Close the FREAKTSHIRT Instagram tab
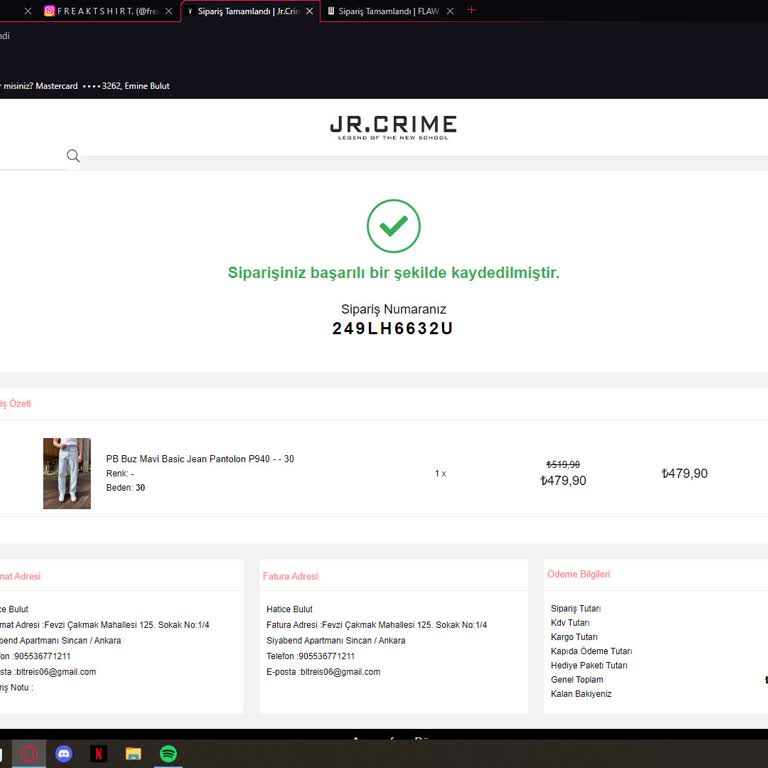This screenshot has height=768, width=768. 168,11
